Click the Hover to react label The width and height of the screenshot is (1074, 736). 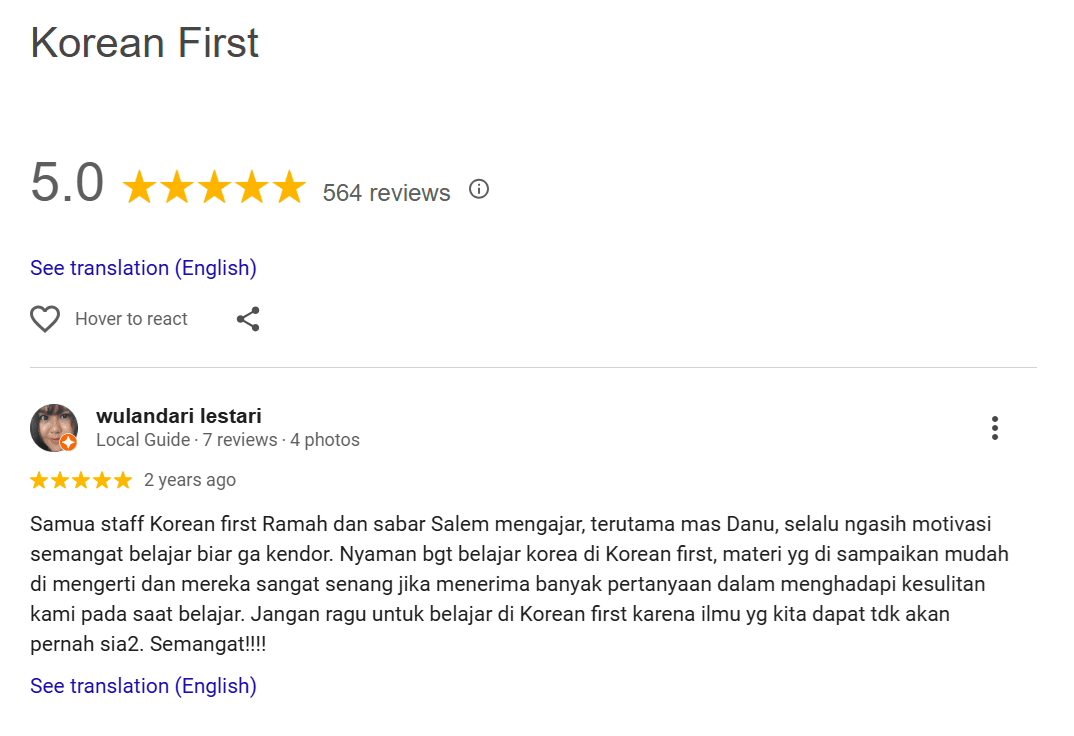(131, 319)
